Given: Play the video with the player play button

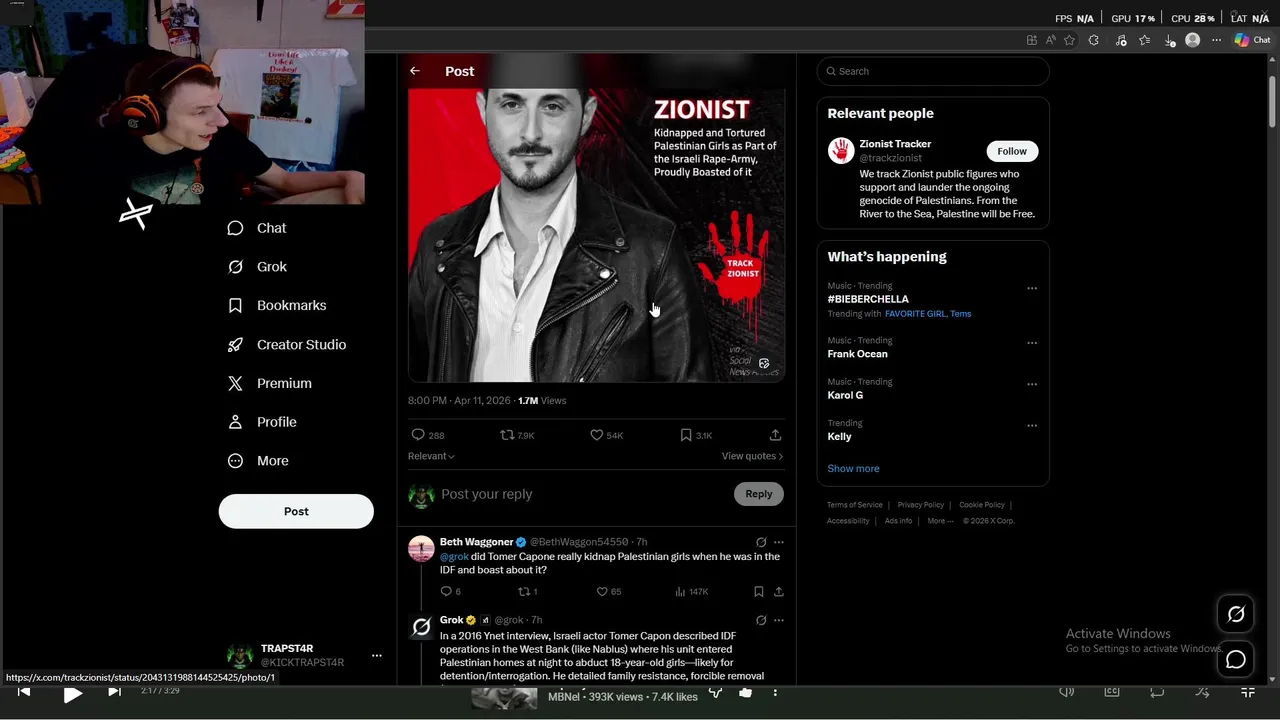Looking at the screenshot, I should (72, 694).
